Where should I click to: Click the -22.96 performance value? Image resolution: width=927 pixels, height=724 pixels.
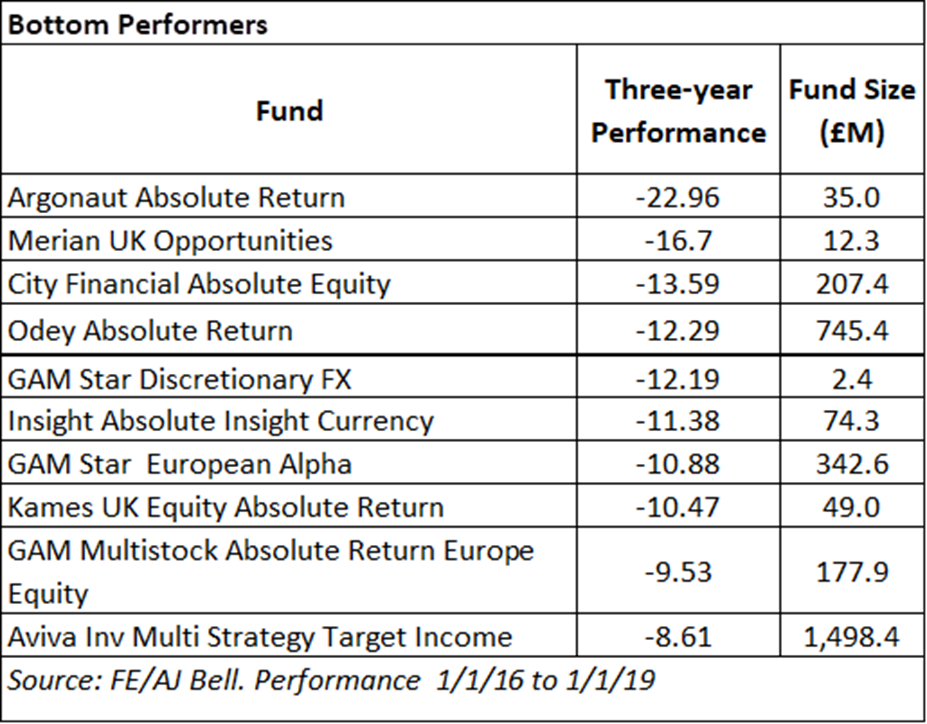(677, 197)
